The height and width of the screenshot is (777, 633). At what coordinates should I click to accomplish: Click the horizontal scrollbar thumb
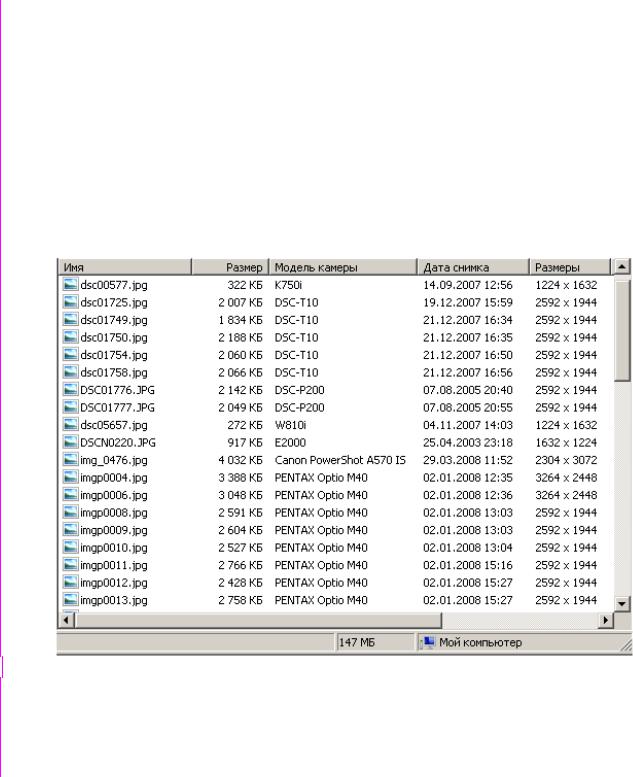pyautogui.click(x=258, y=620)
